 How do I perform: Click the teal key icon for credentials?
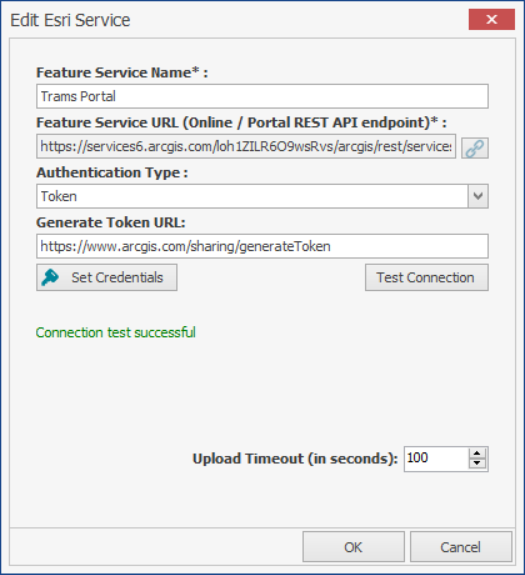[50, 277]
